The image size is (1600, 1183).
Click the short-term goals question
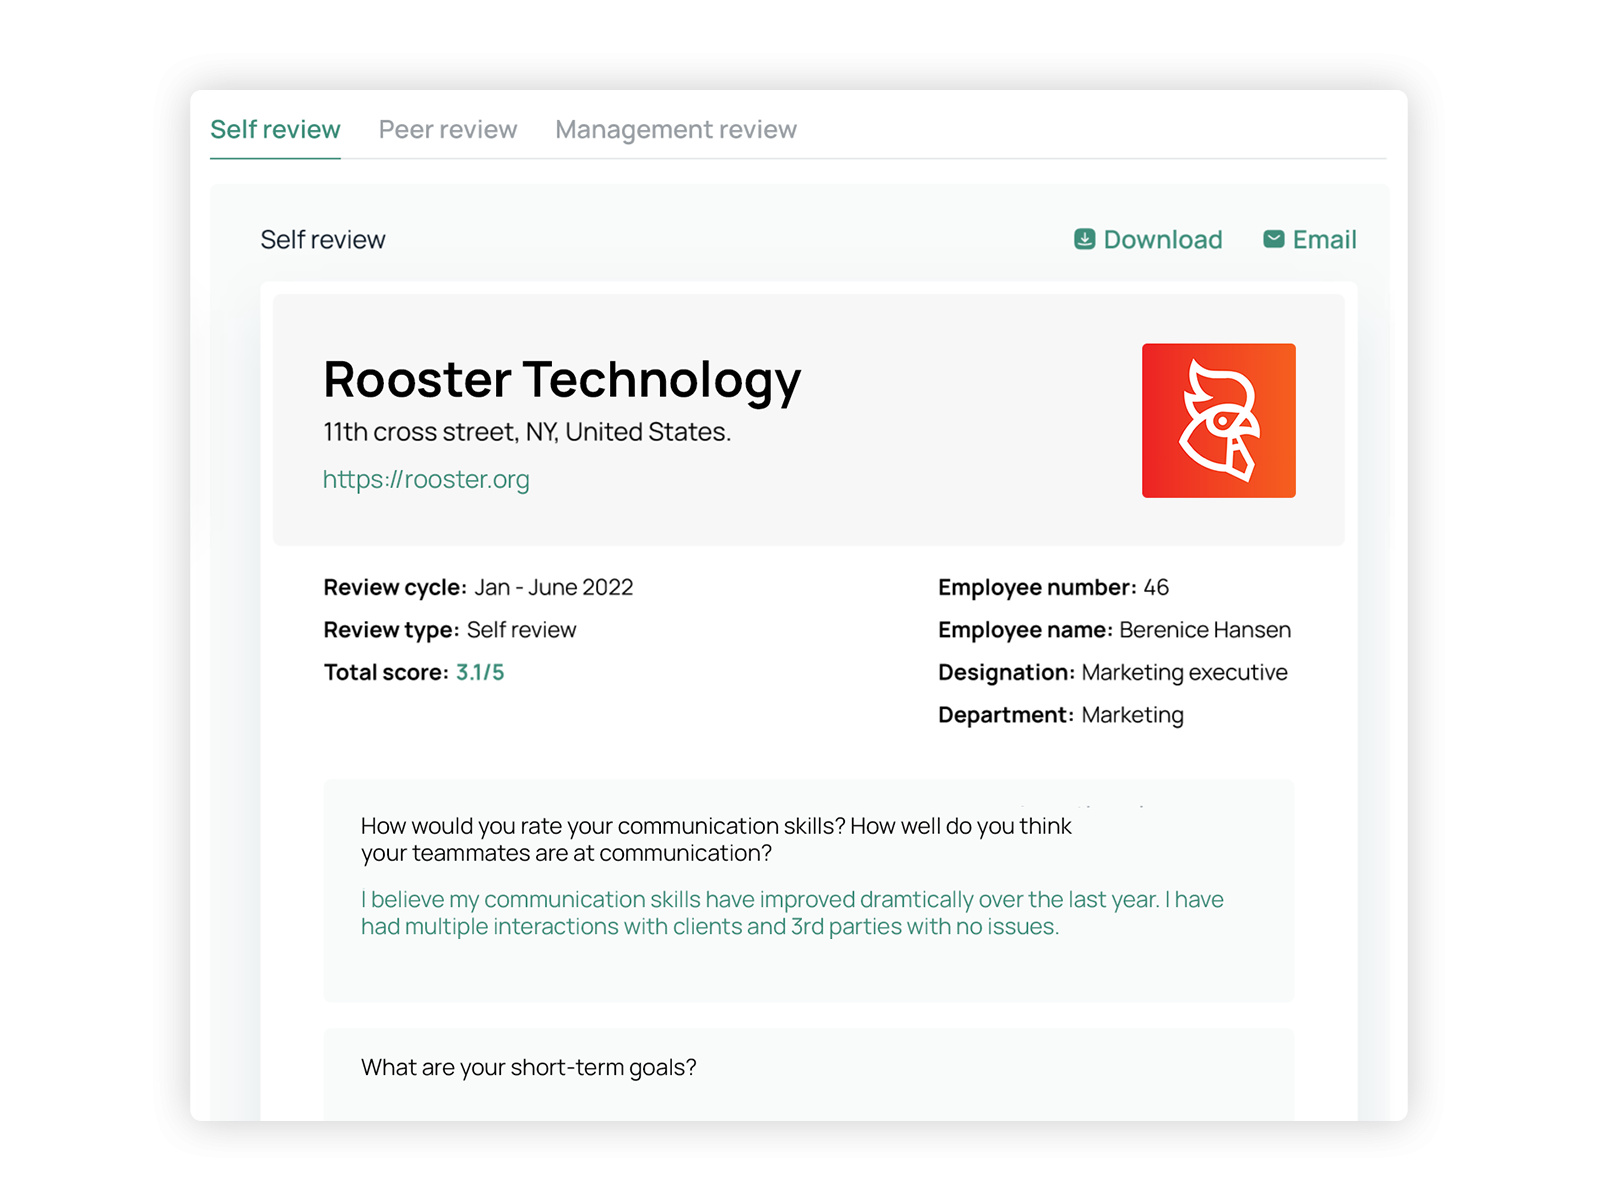coord(528,1068)
